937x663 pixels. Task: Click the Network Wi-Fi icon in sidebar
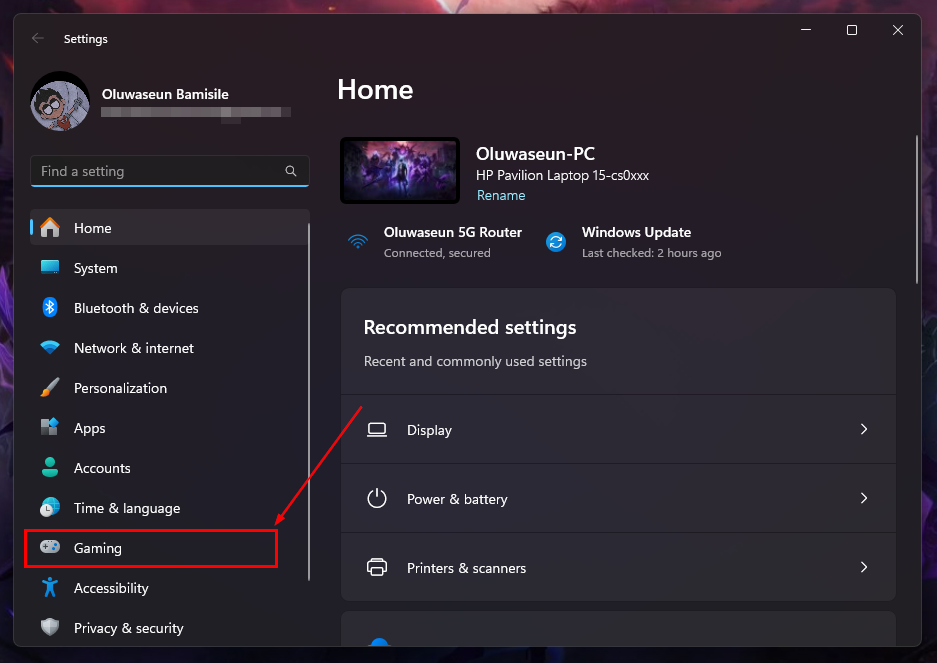(50, 347)
